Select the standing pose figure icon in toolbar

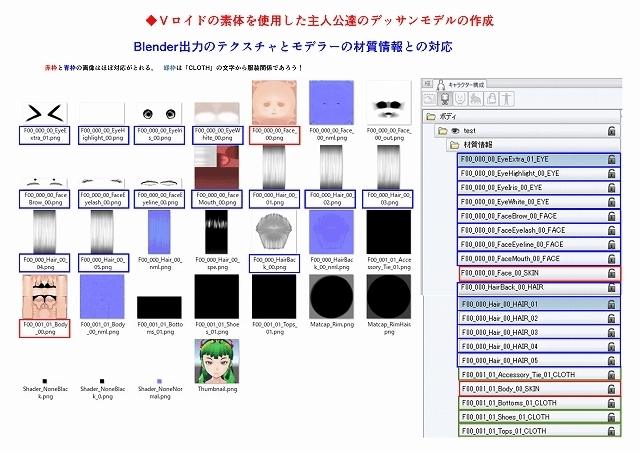[x=507, y=99]
